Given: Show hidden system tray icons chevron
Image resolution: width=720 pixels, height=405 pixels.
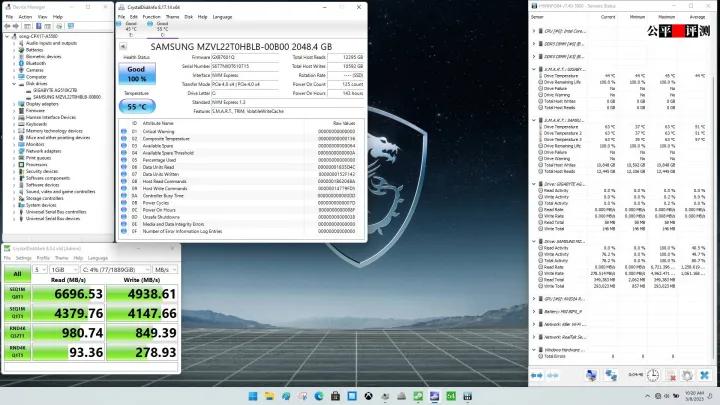Looking at the screenshot, I should [647, 396].
